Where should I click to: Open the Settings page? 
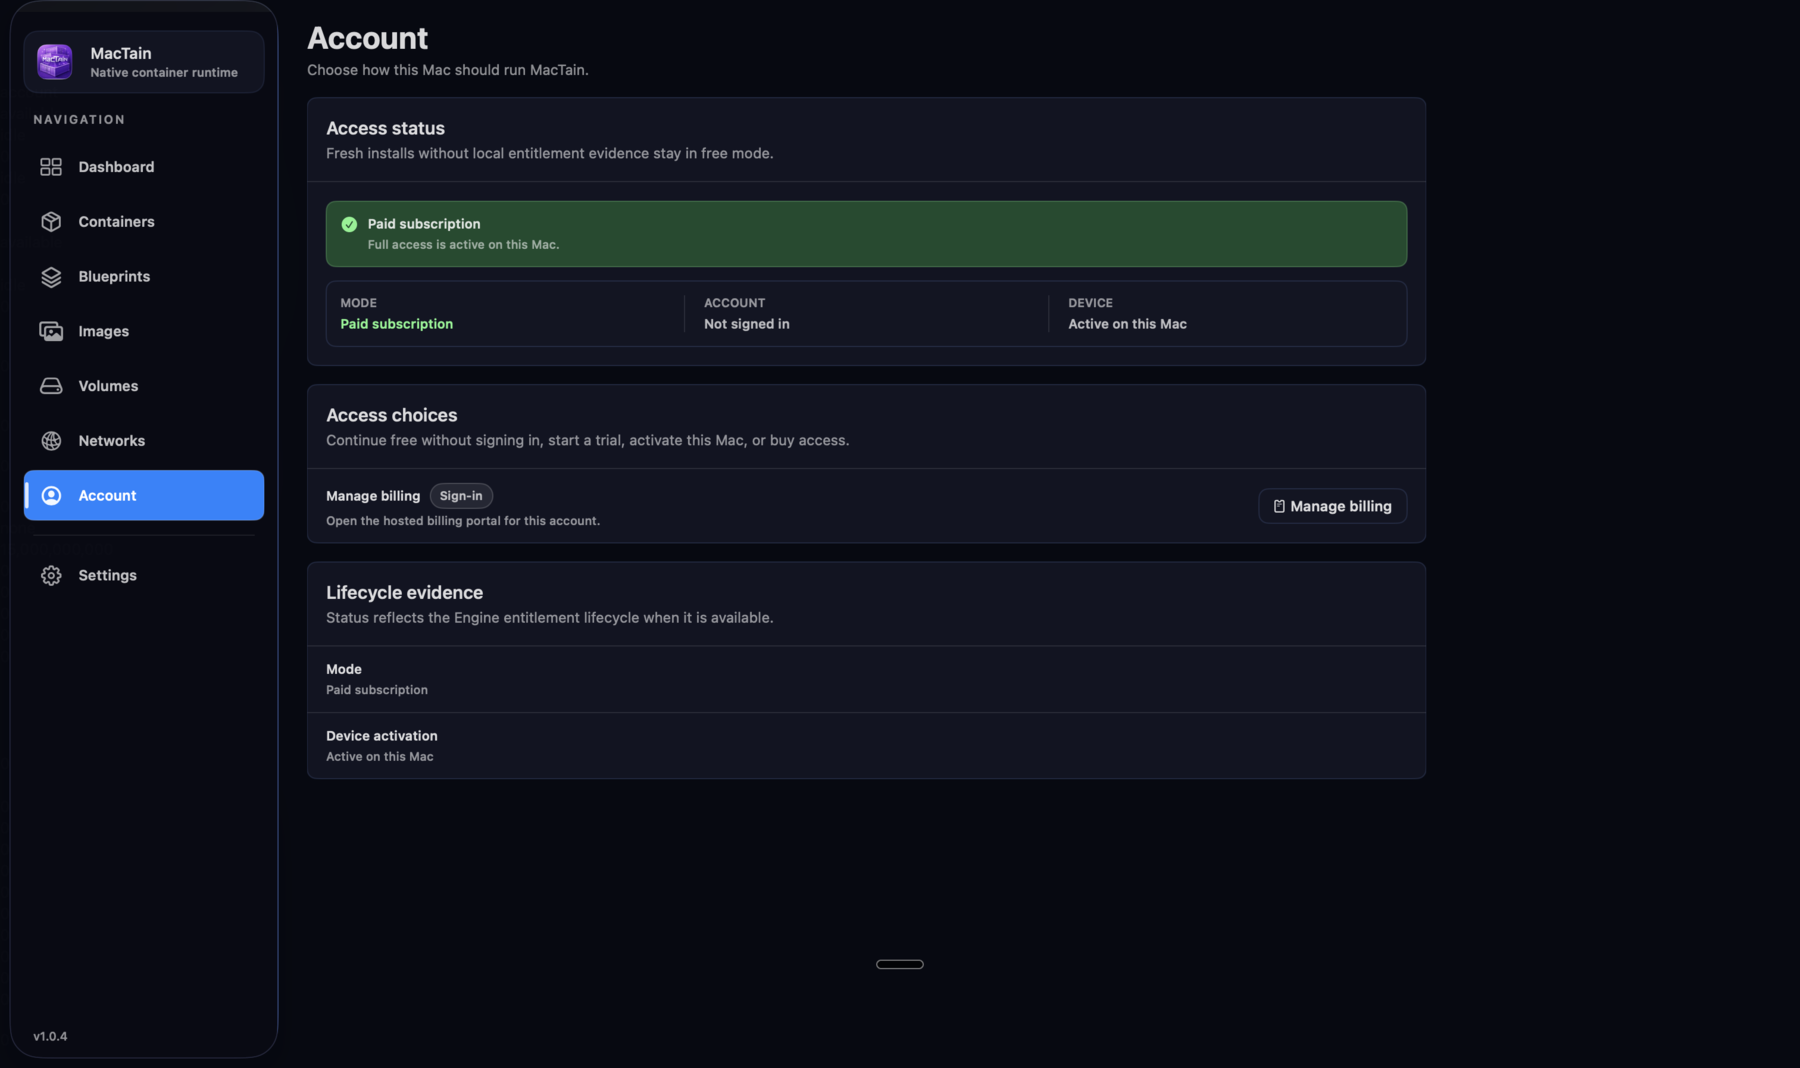pos(144,576)
